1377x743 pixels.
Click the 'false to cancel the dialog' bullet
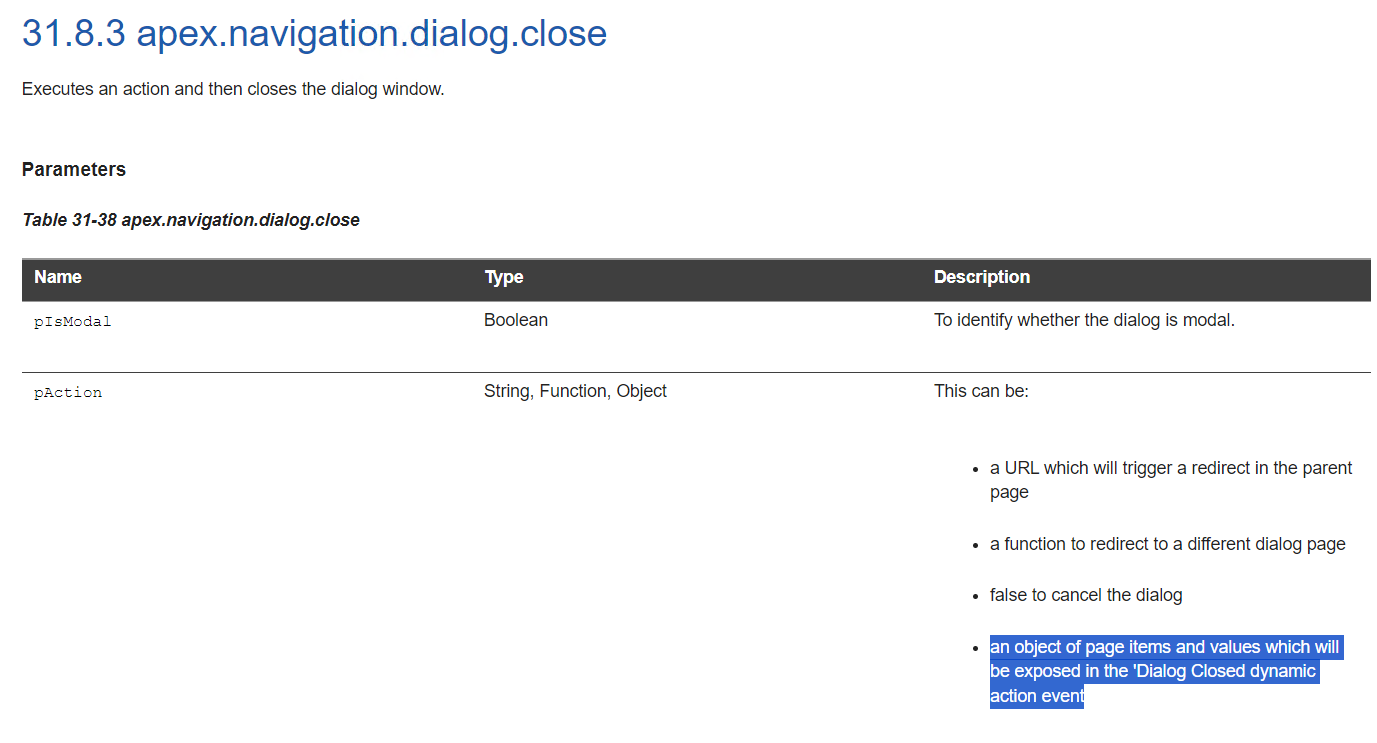1085,595
